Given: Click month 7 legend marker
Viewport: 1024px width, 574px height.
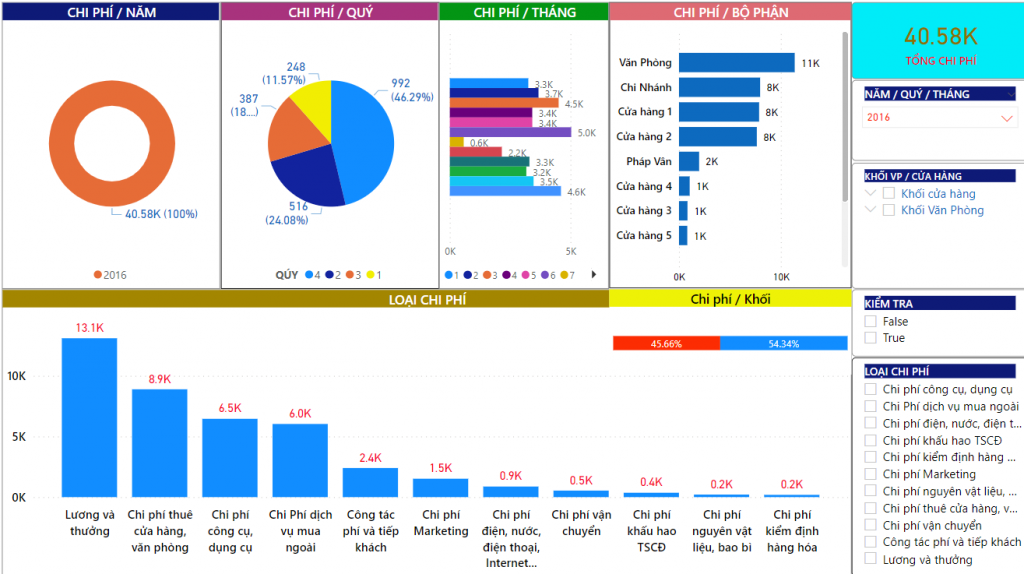Looking at the screenshot, I should point(564,276).
